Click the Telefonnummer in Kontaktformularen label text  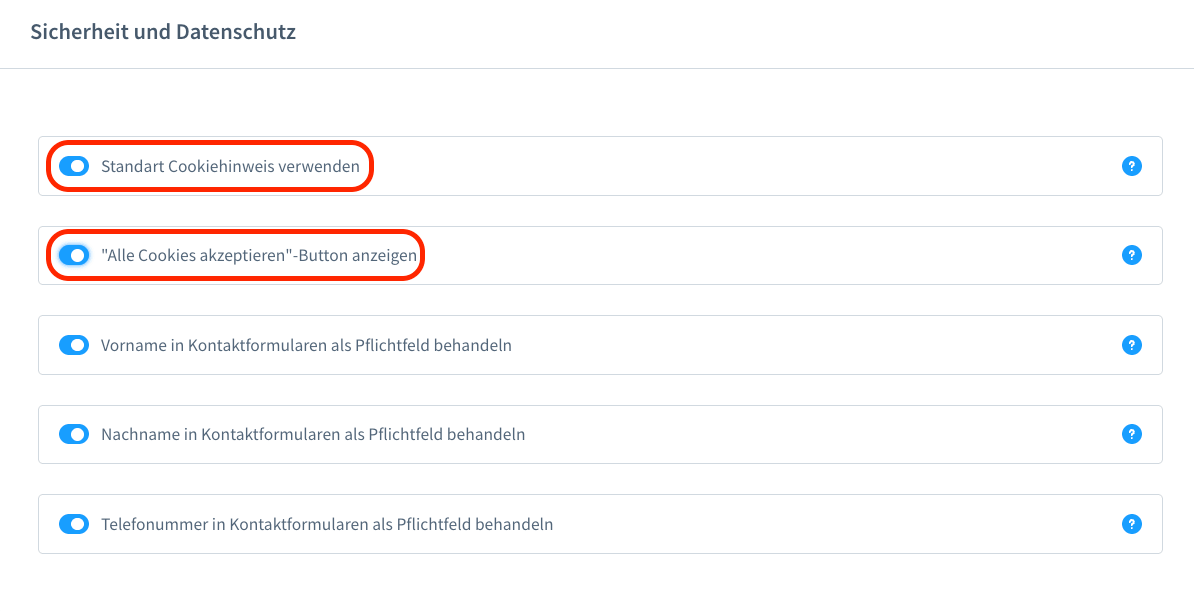(x=327, y=524)
